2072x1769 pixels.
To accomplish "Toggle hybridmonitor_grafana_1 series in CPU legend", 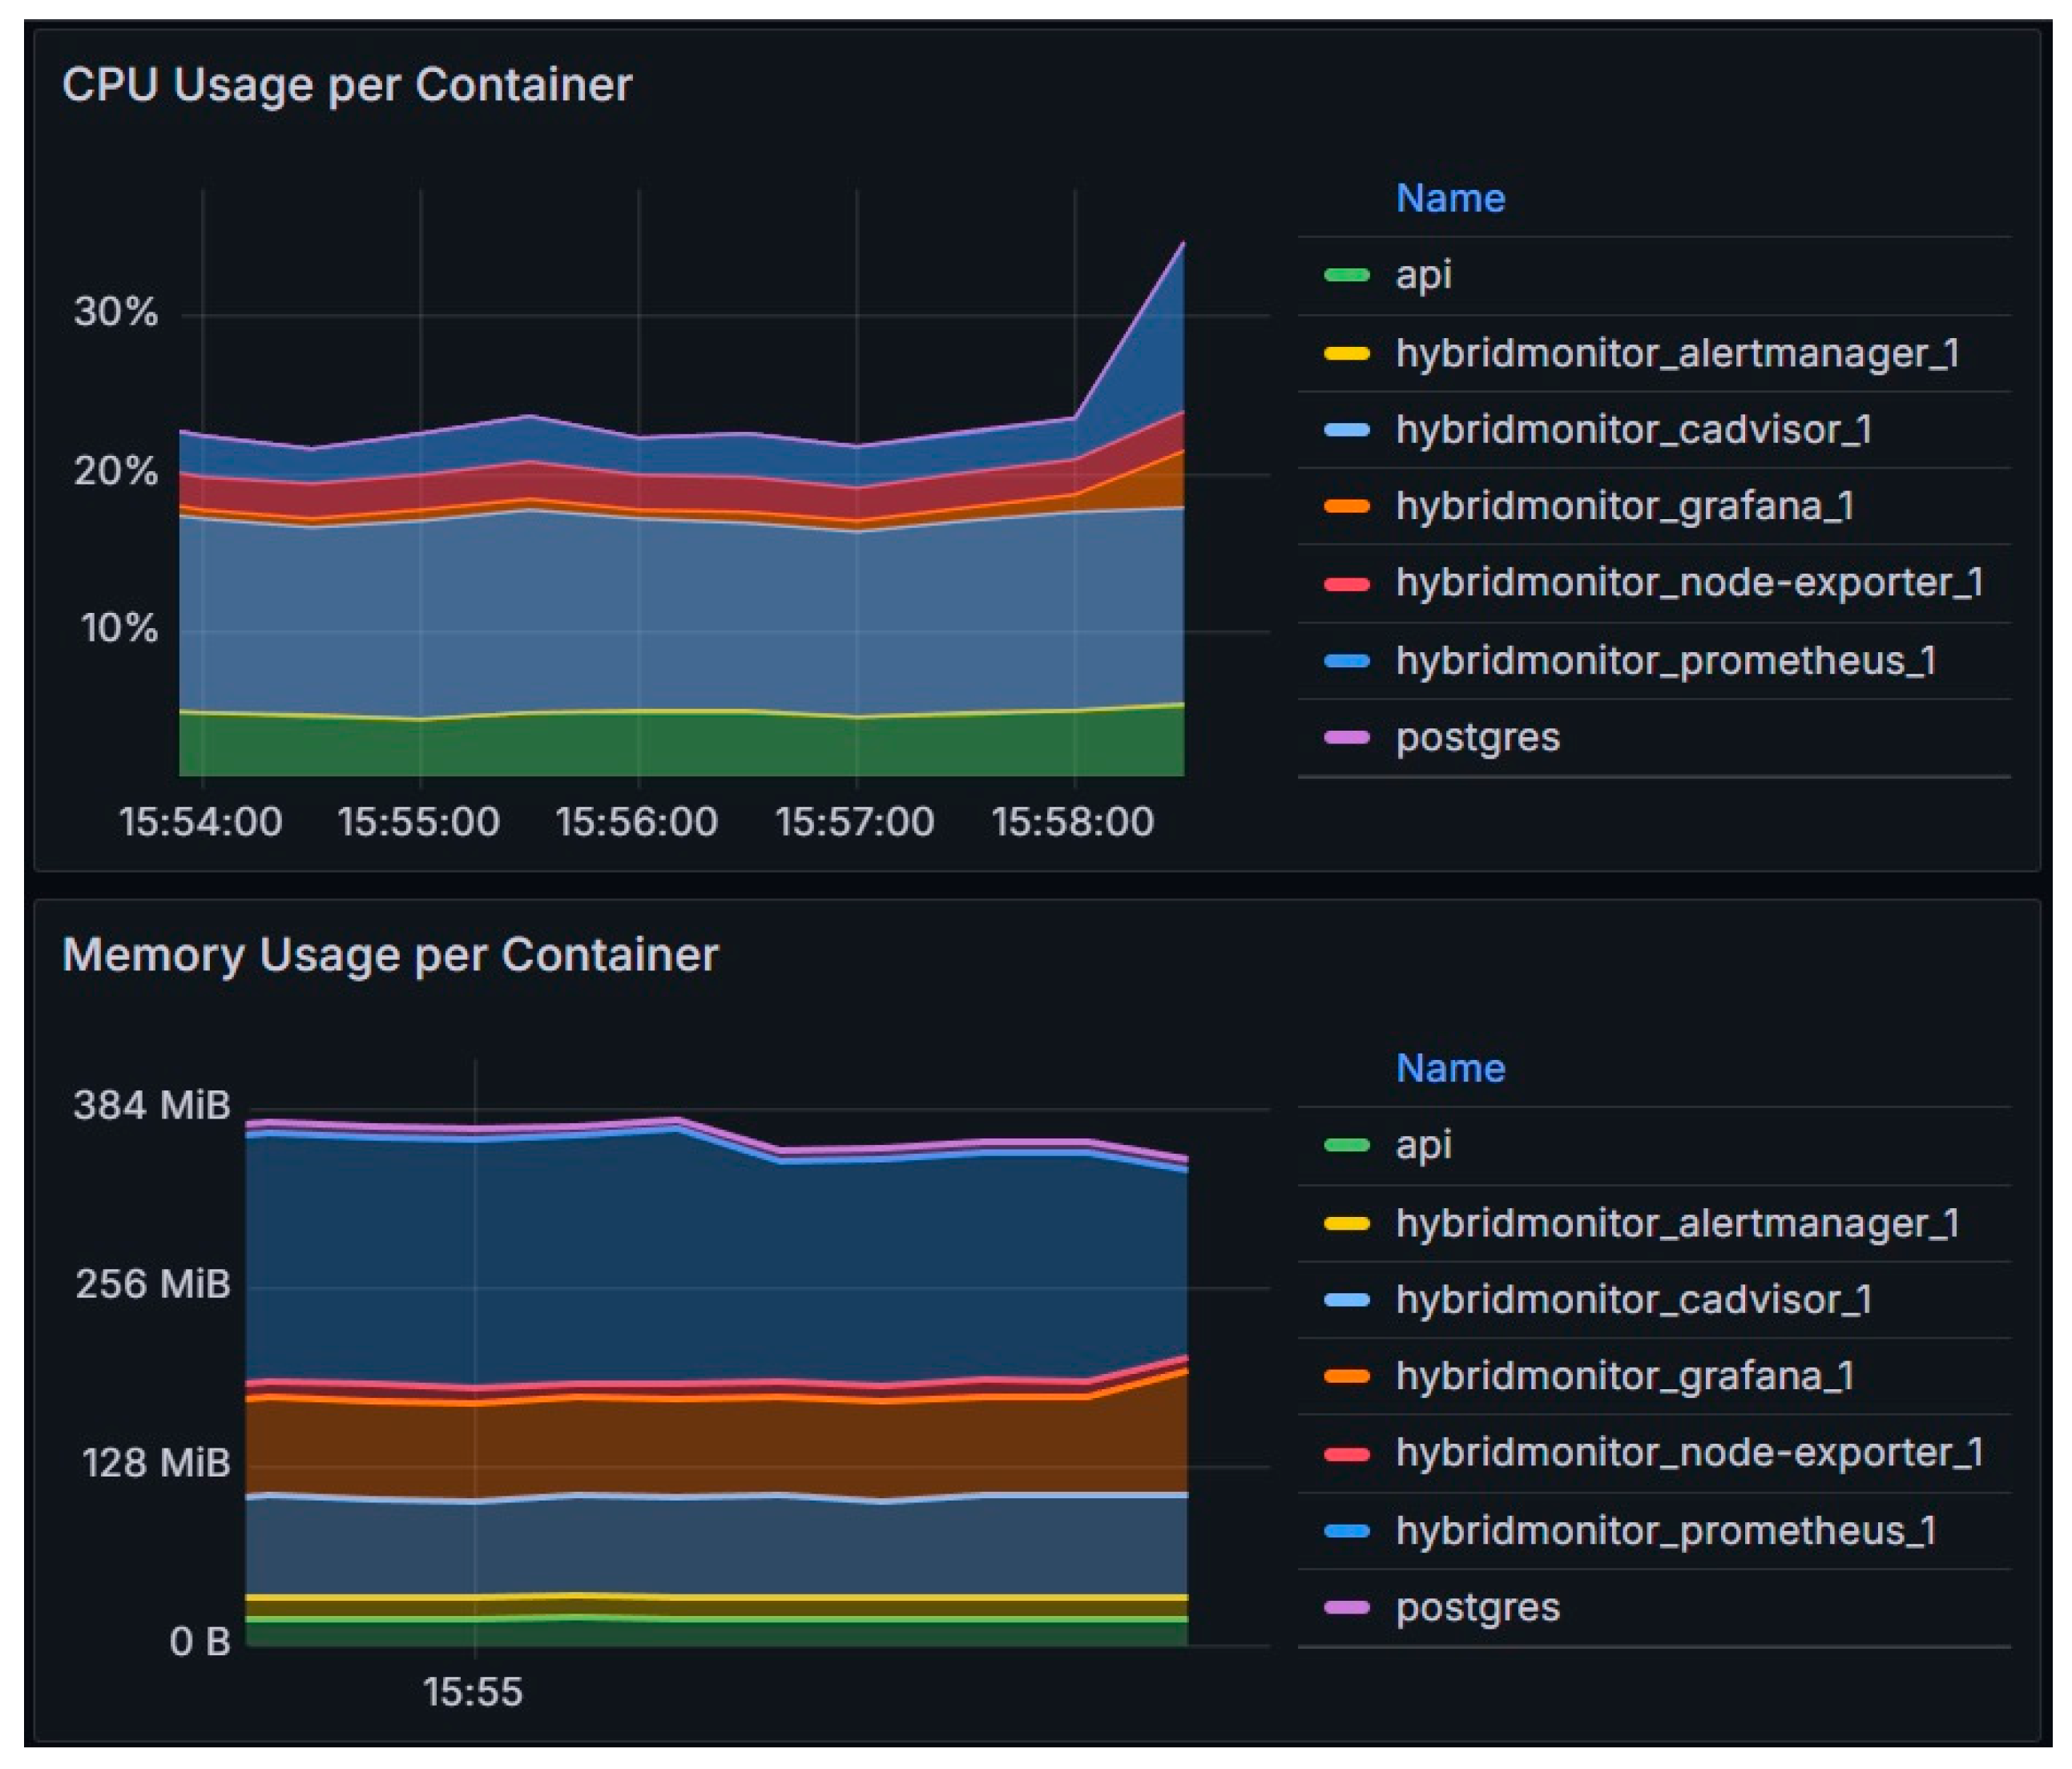I will [x=1624, y=506].
